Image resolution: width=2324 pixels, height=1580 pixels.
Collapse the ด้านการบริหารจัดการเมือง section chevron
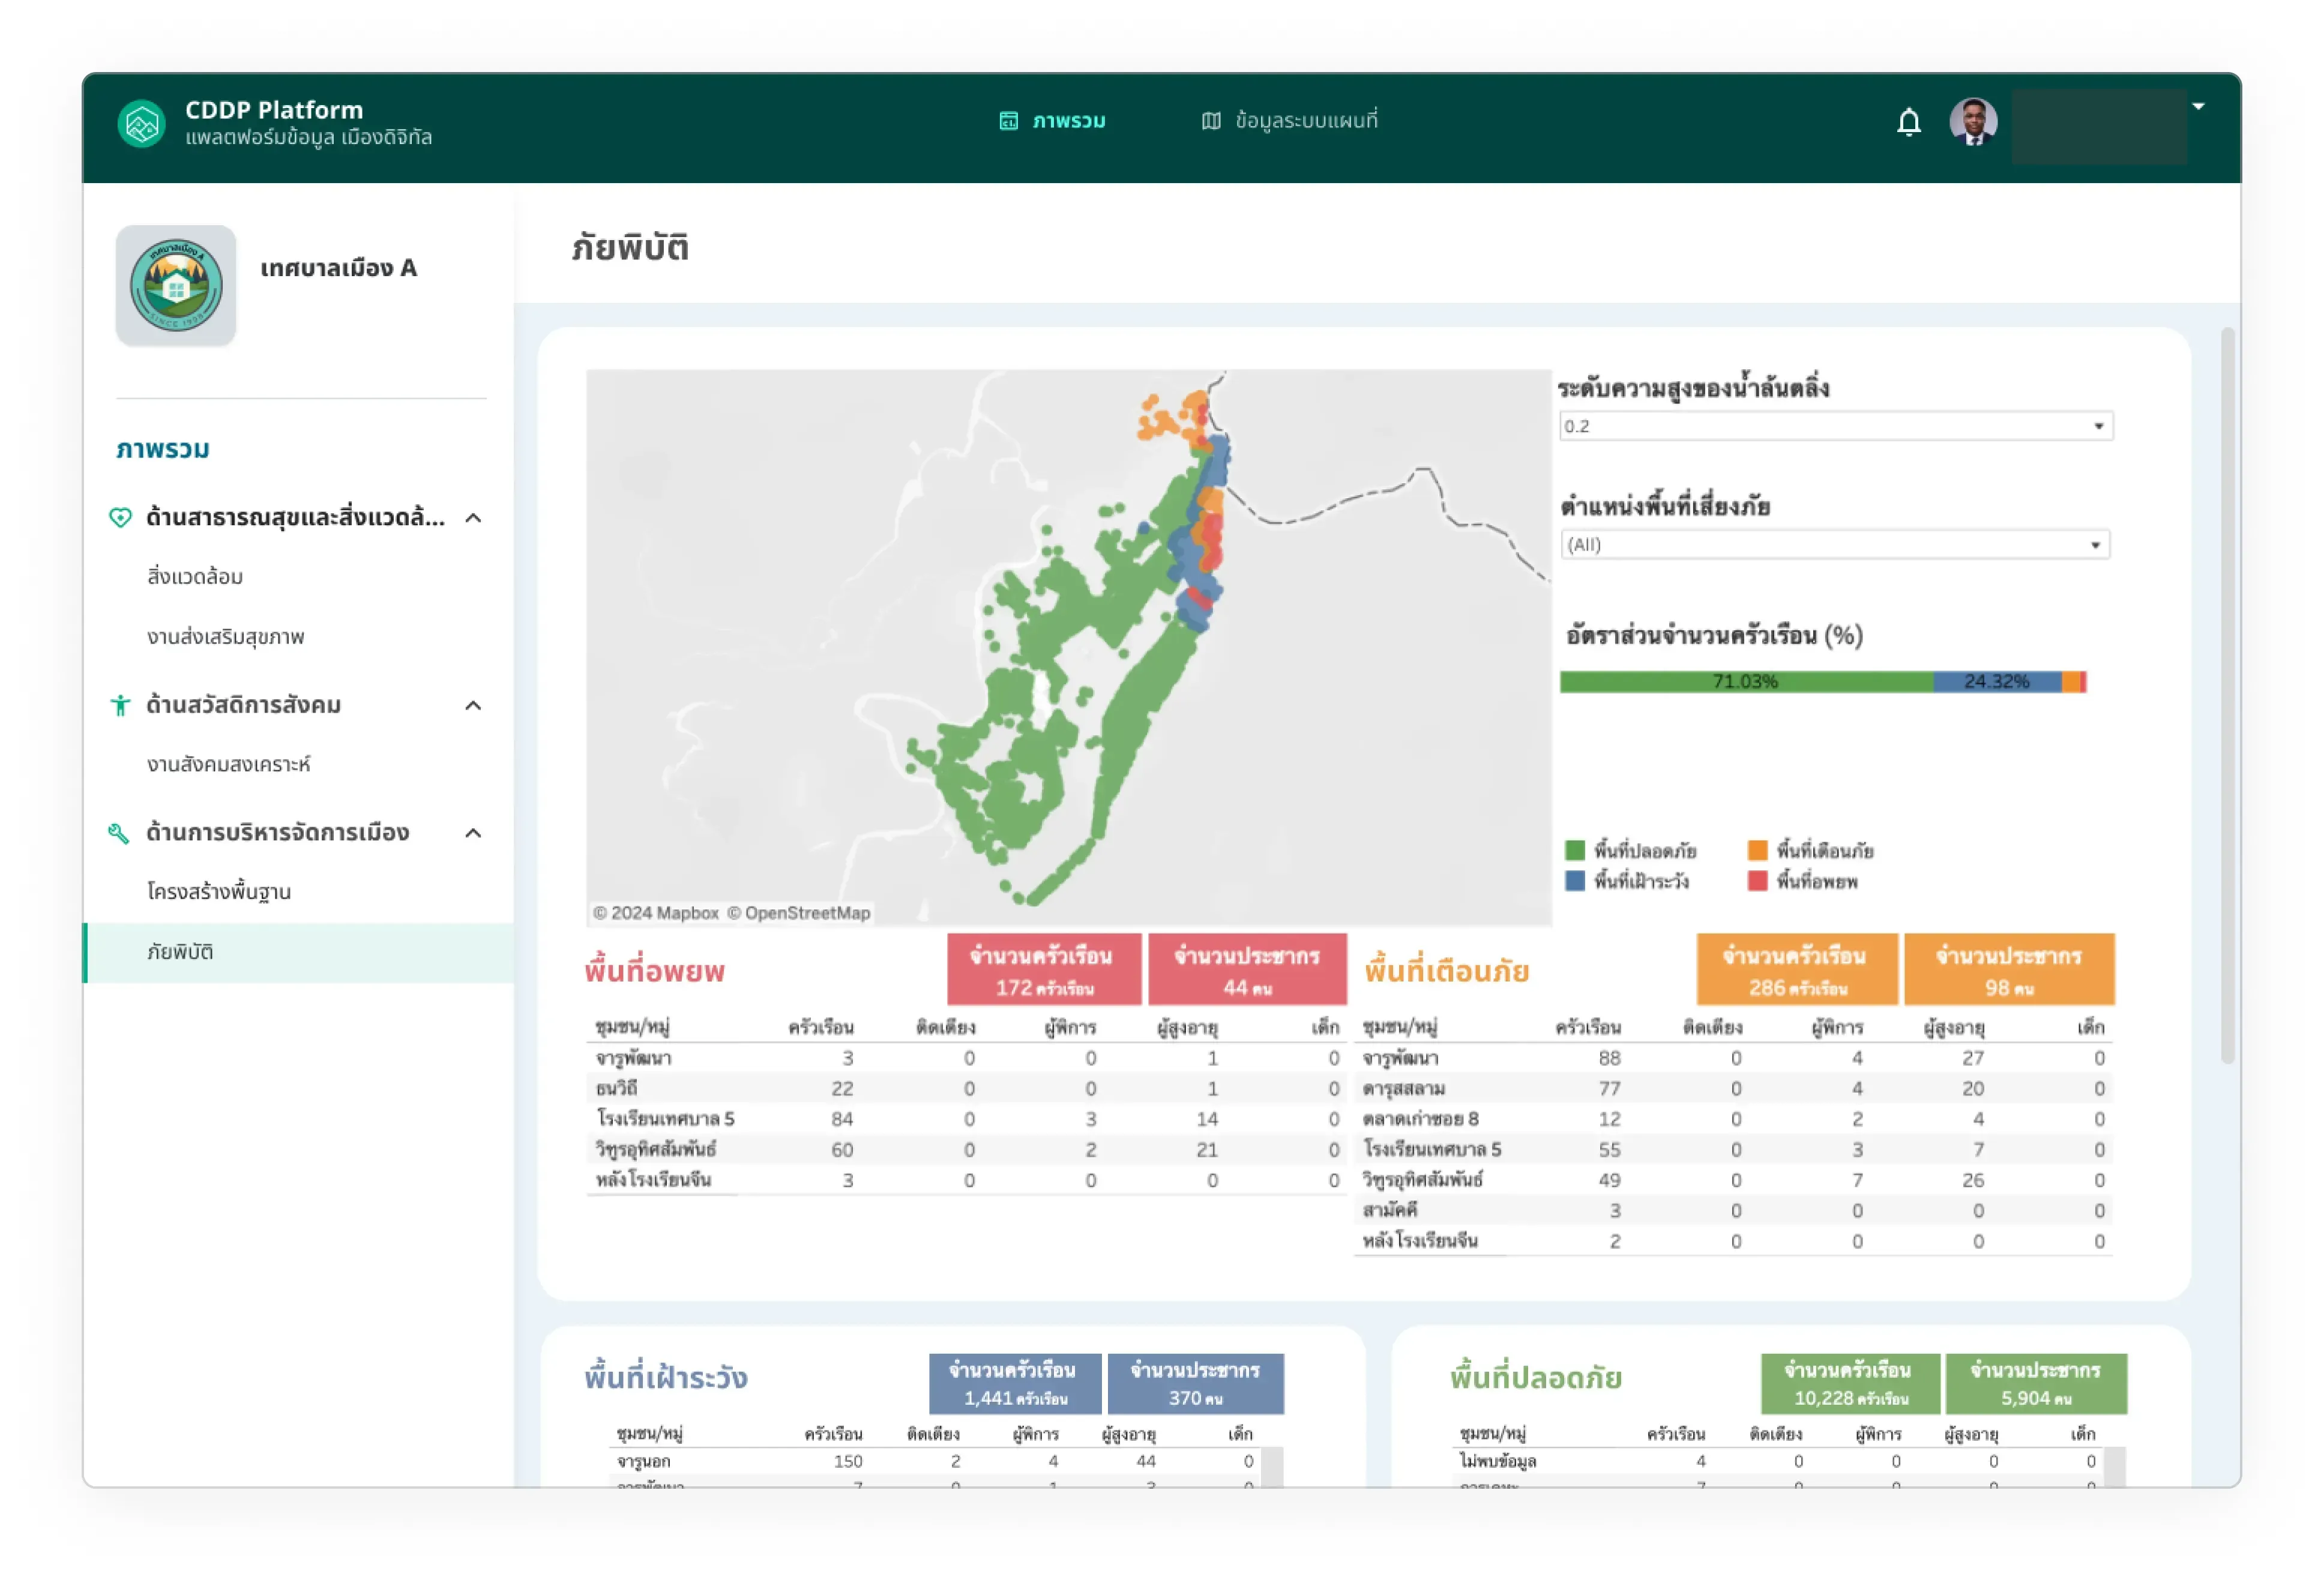pyautogui.click(x=473, y=833)
